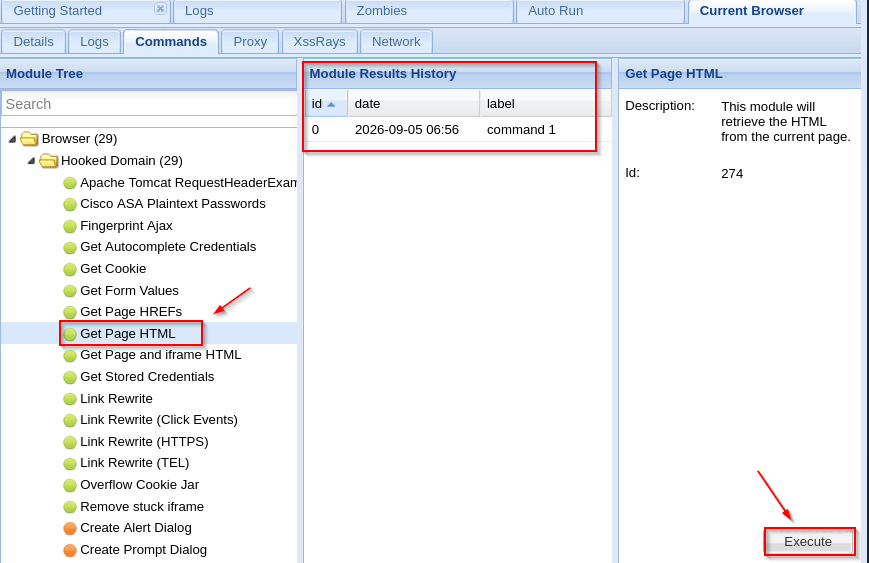
Task: Click green status icon beside Fingerprint Ajax
Action: tap(70, 226)
